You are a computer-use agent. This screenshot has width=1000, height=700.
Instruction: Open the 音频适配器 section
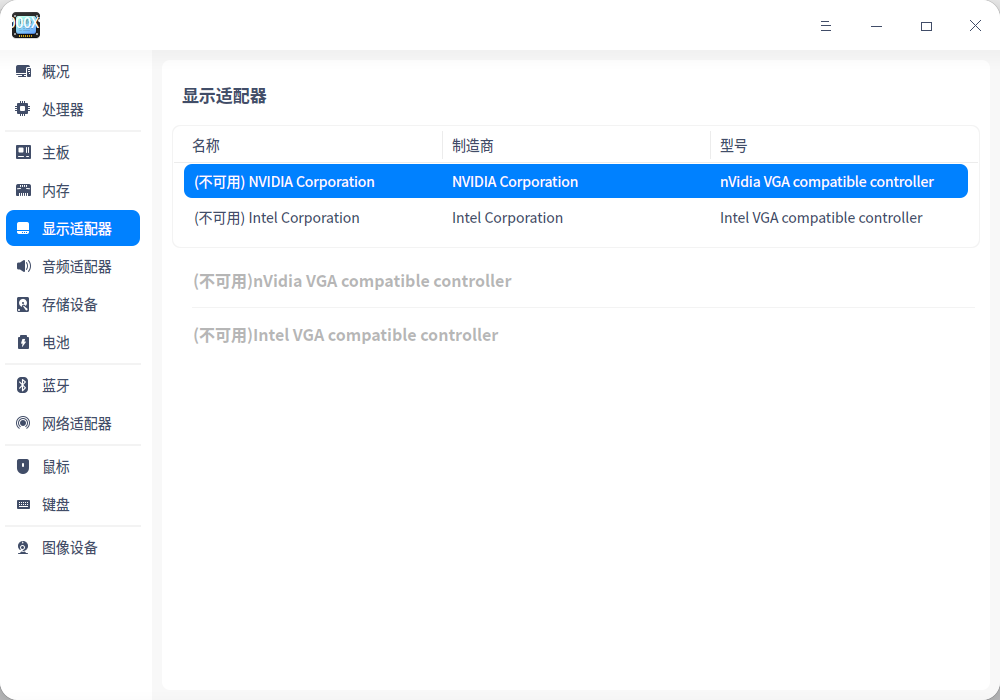click(x=73, y=266)
